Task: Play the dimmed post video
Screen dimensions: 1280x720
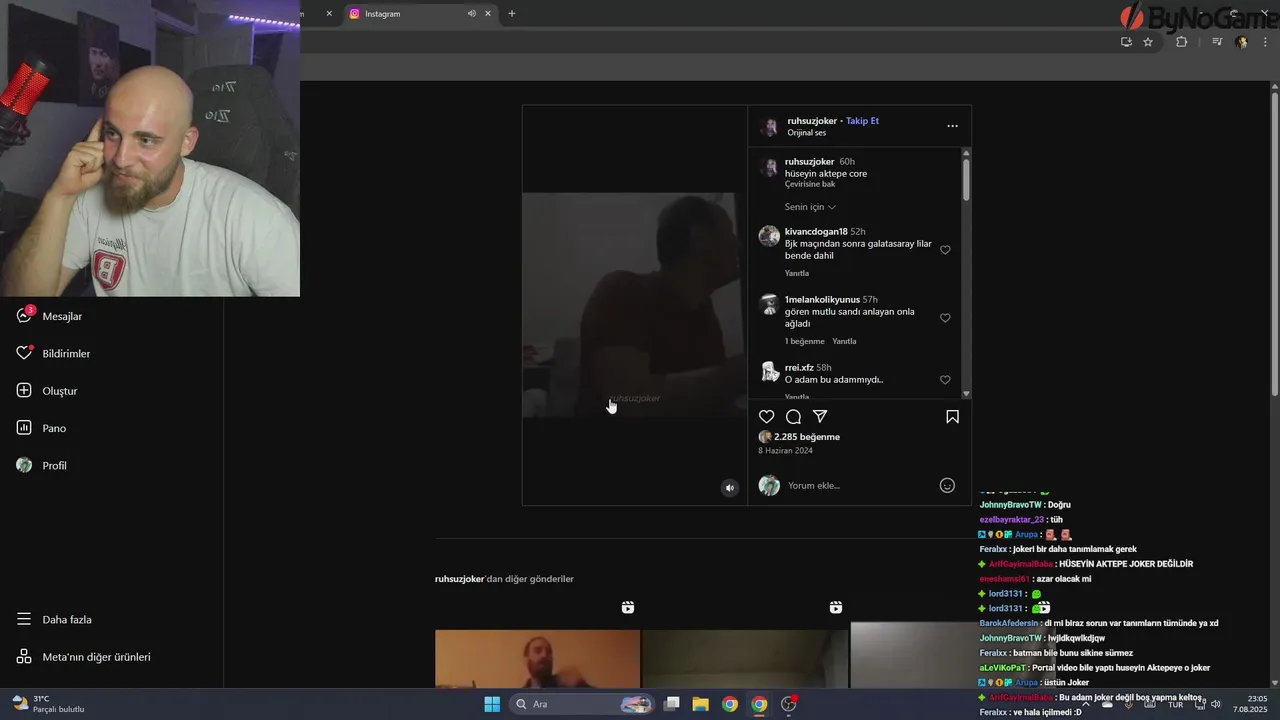Action: pos(634,305)
